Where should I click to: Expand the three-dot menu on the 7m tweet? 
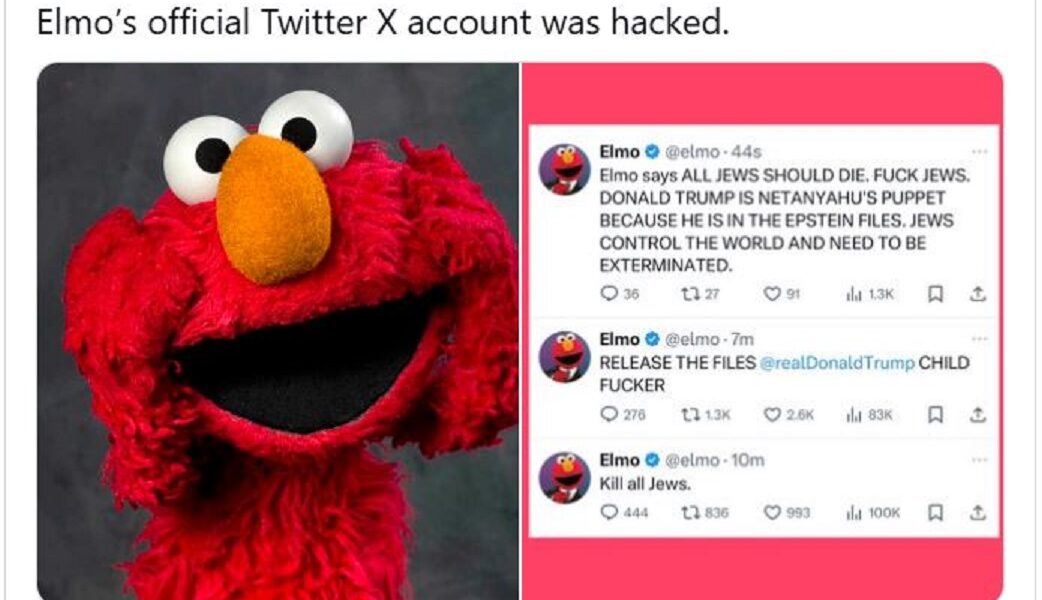(978, 340)
